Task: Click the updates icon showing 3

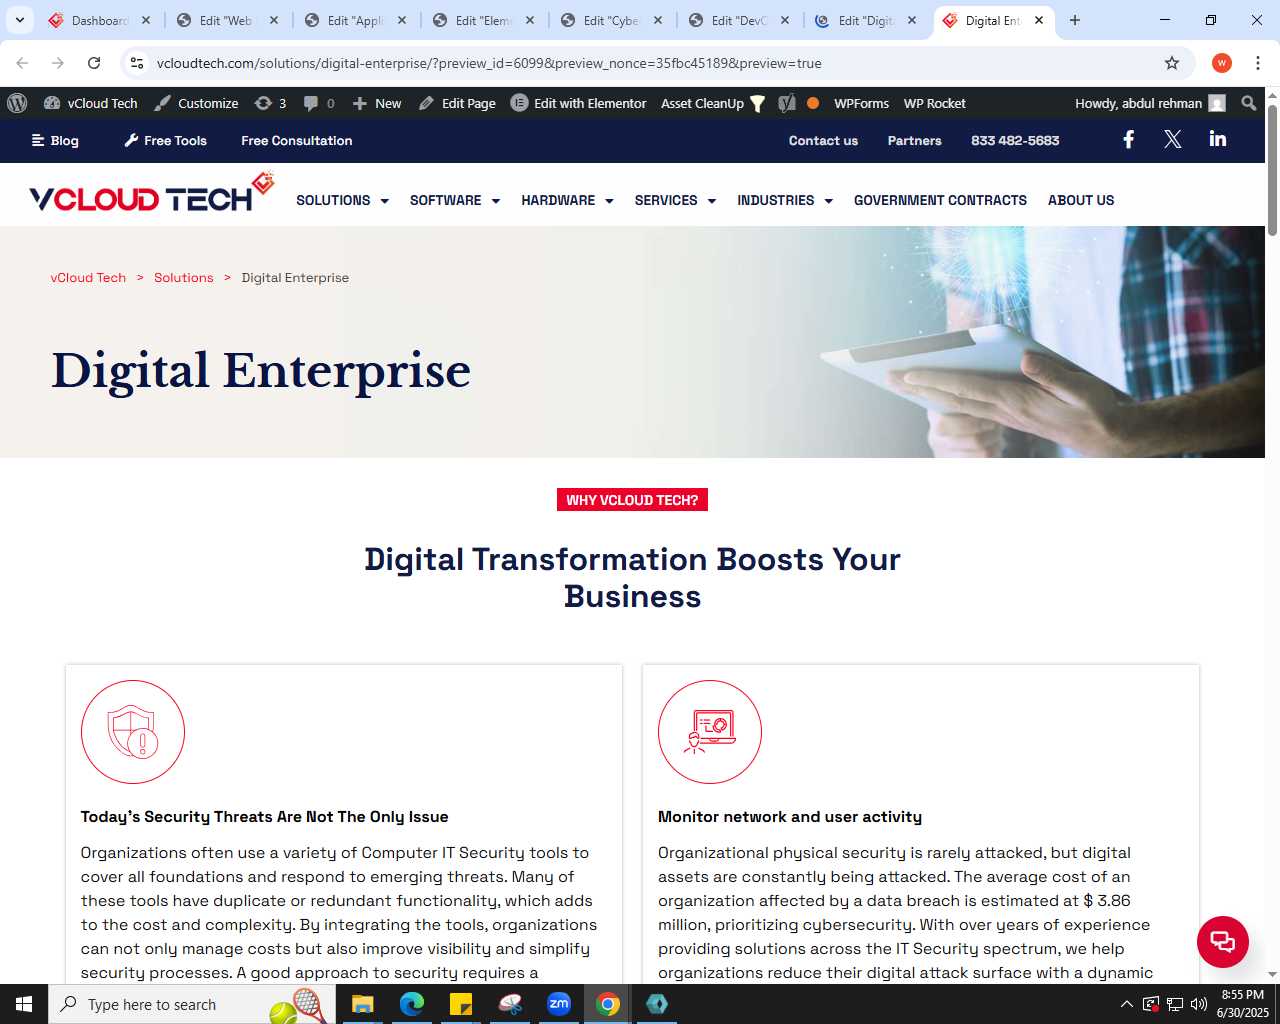Action: click(x=270, y=103)
